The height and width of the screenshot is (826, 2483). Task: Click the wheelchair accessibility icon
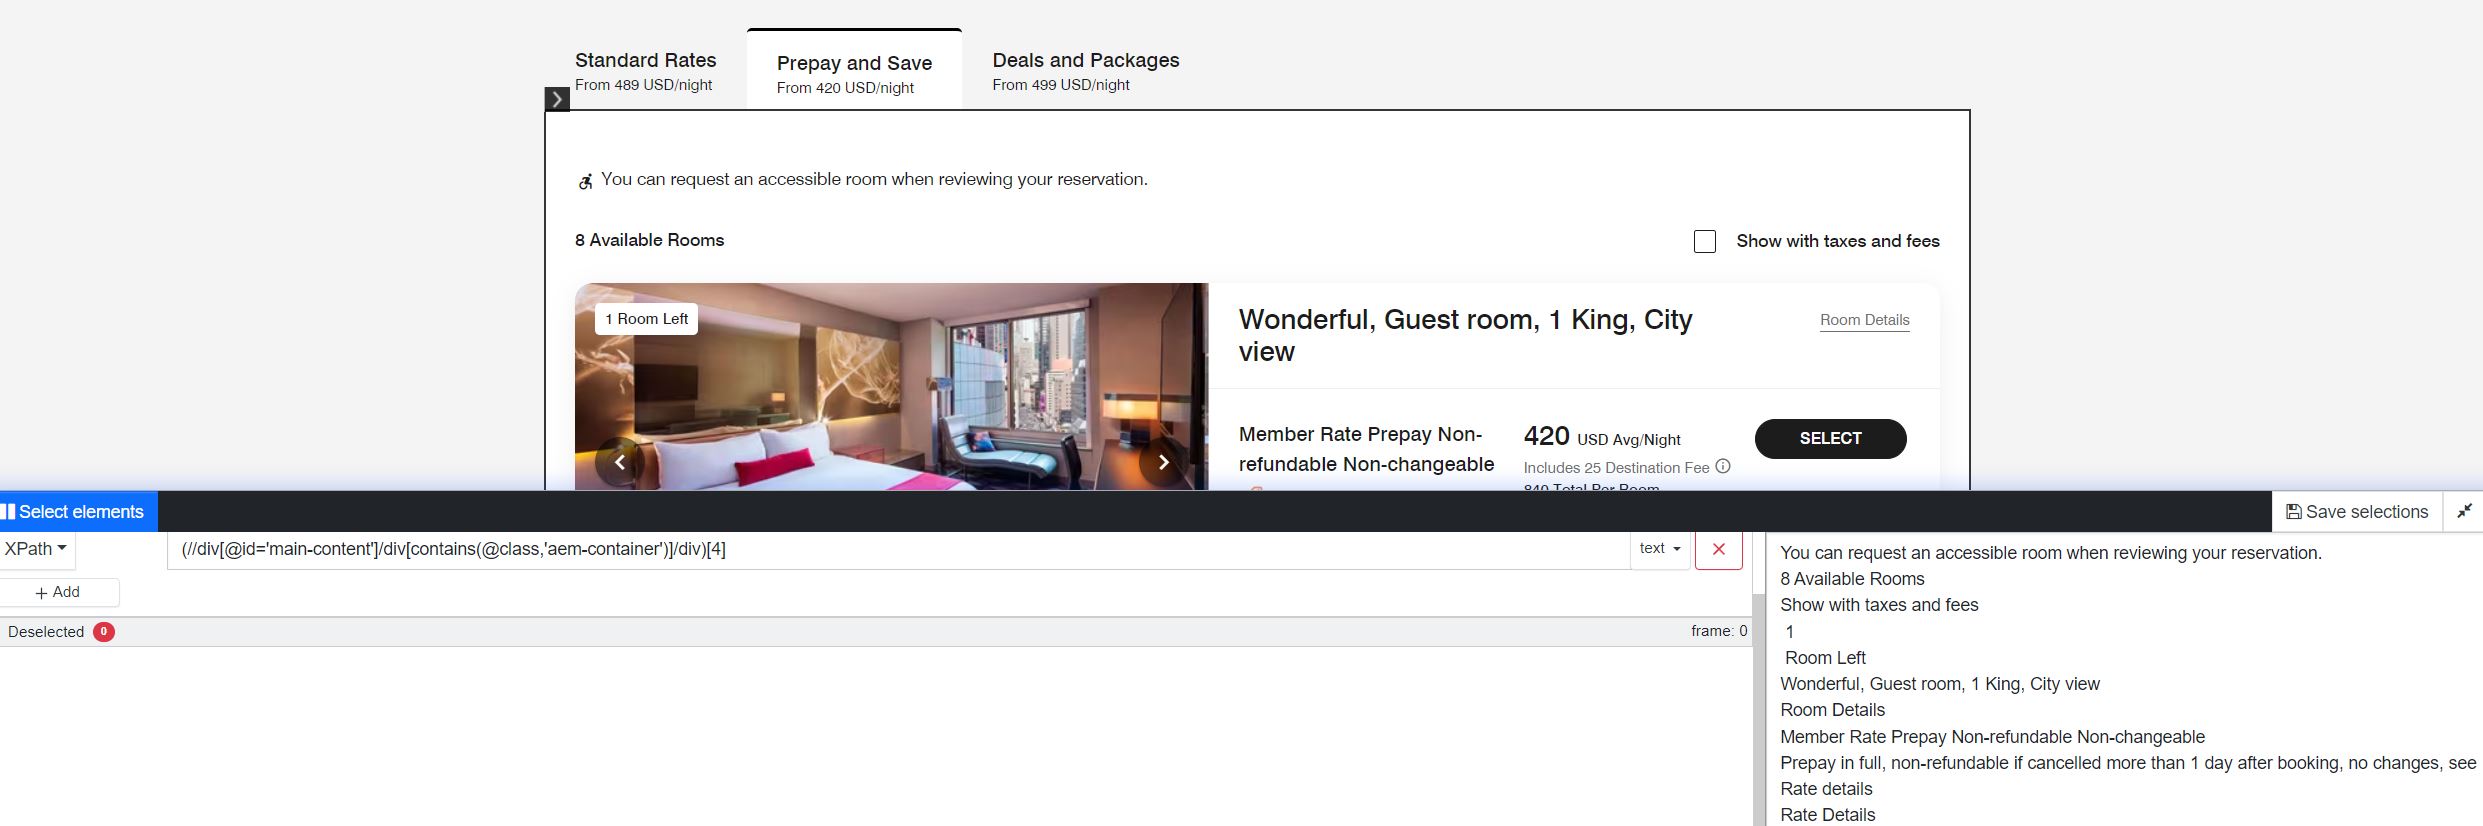click(x=585, y=181)
